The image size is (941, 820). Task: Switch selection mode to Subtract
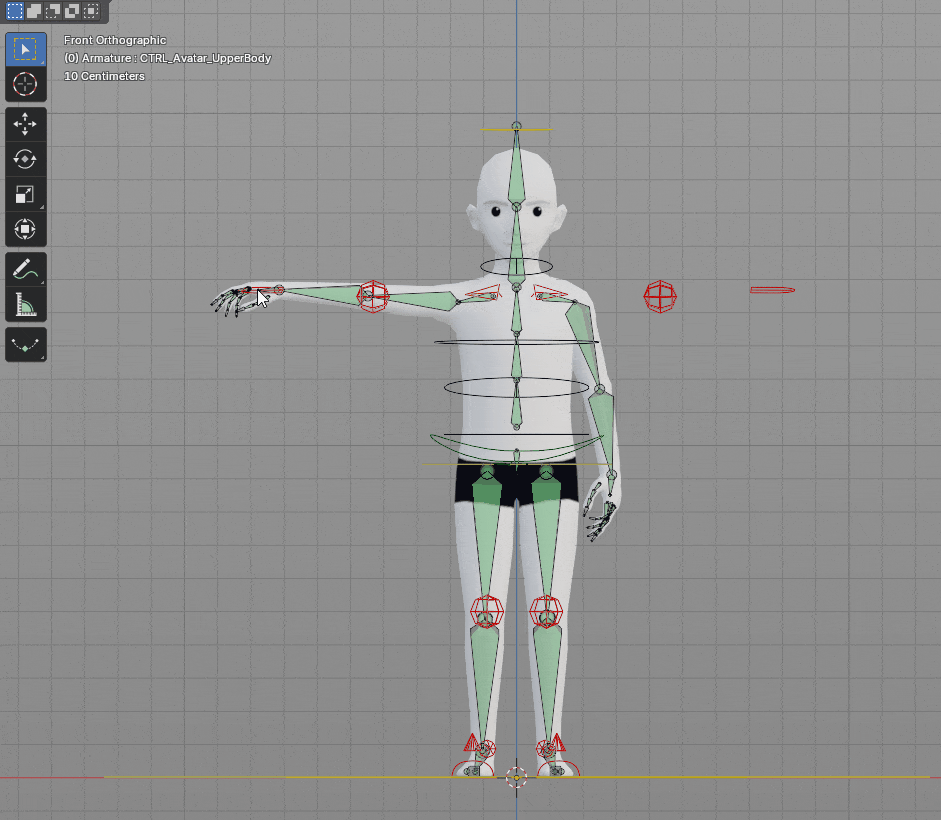pos(53,11)
